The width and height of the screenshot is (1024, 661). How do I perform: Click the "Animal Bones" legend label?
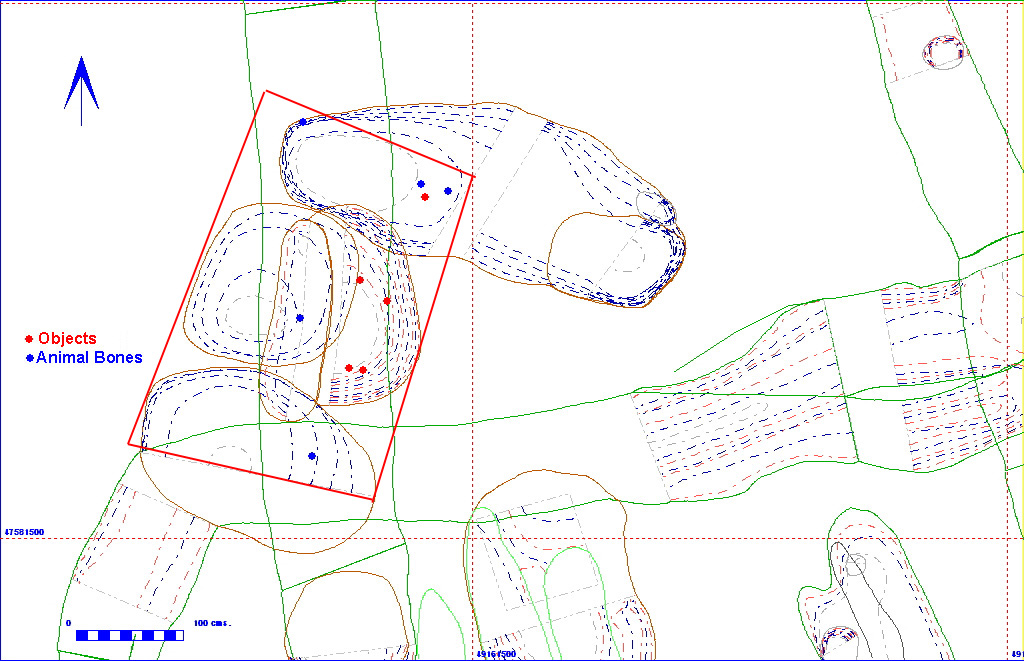pos(89,358)
